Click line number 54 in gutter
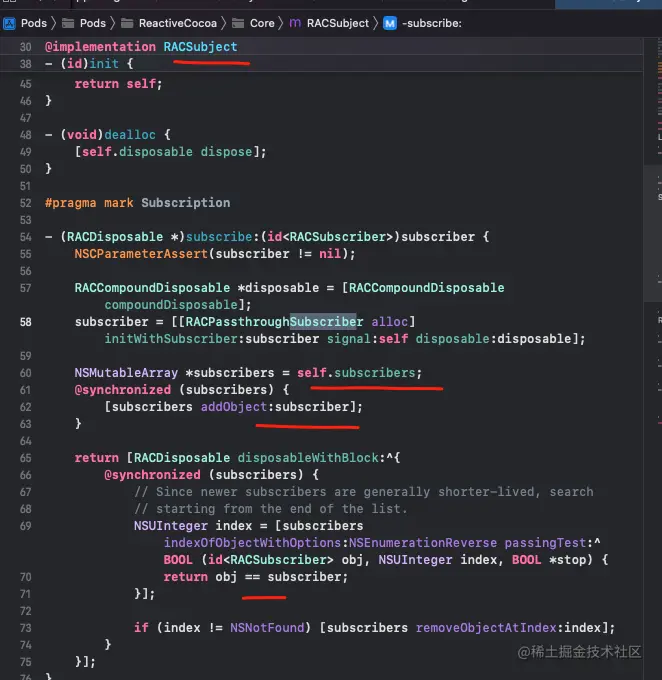Screen dimensions: 662x680 [26, 237]
